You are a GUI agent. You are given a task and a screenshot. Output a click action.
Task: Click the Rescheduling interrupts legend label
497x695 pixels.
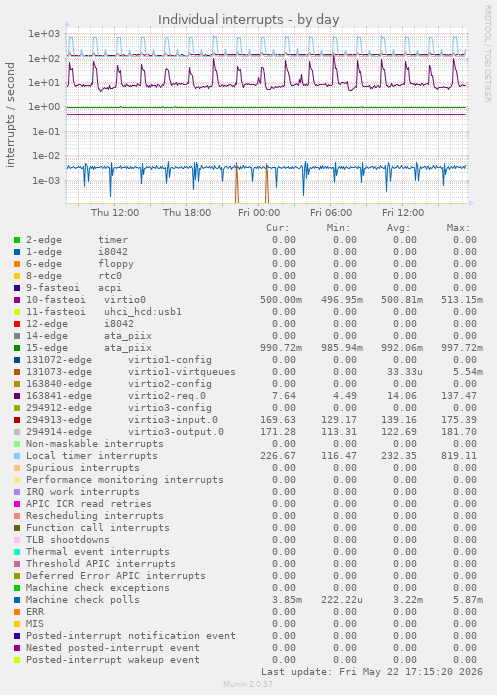click(94, 516)
